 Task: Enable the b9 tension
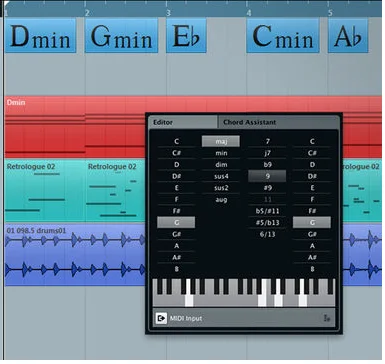267,165
